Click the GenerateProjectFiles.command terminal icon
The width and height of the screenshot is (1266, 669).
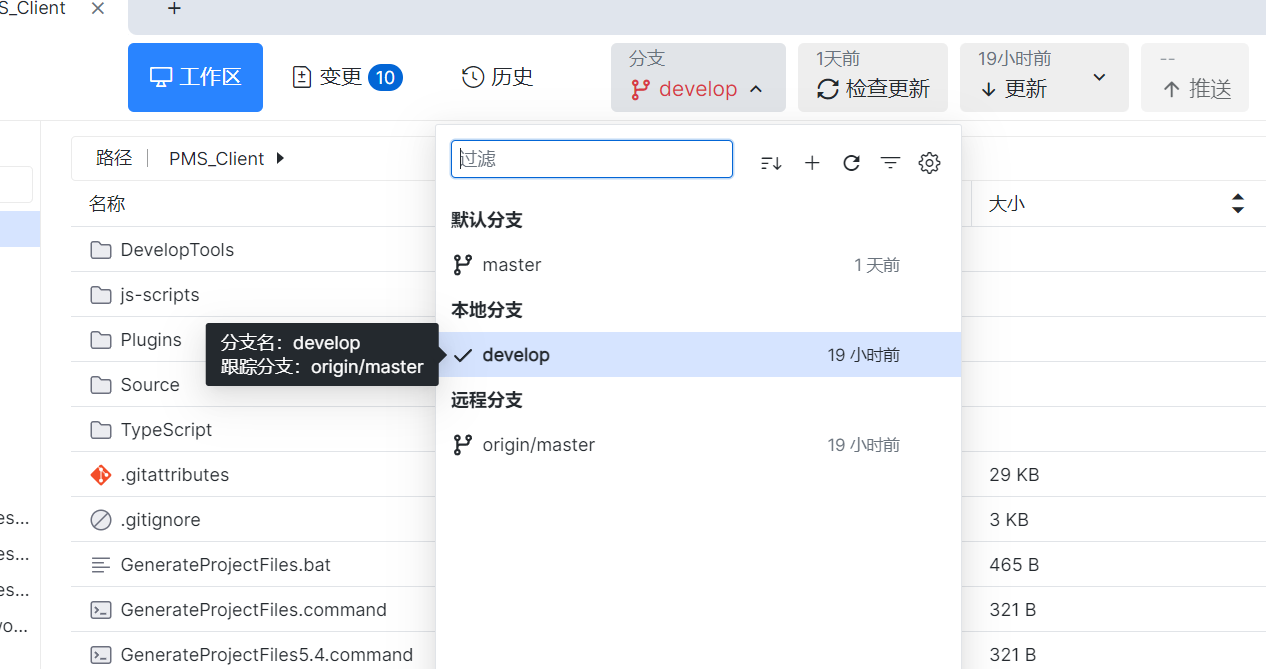click(x=101, y=610)
